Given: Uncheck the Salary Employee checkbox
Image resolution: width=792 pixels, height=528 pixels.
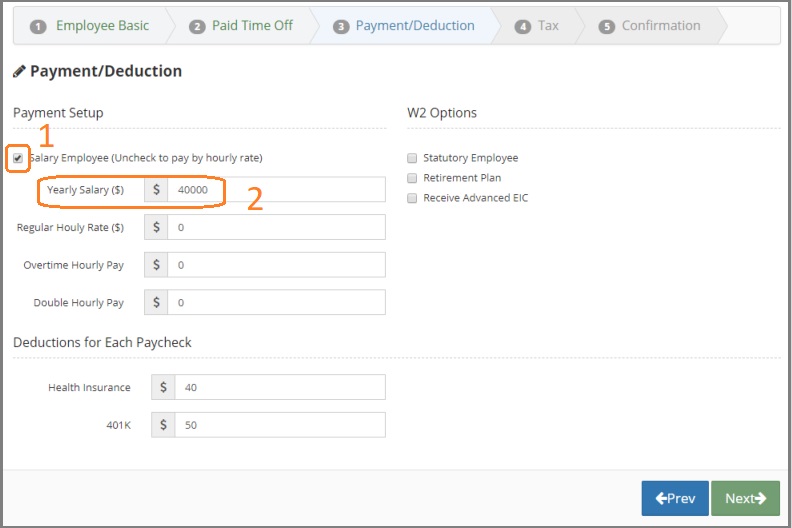Looking at the screenshot, I should click(18, 158).
